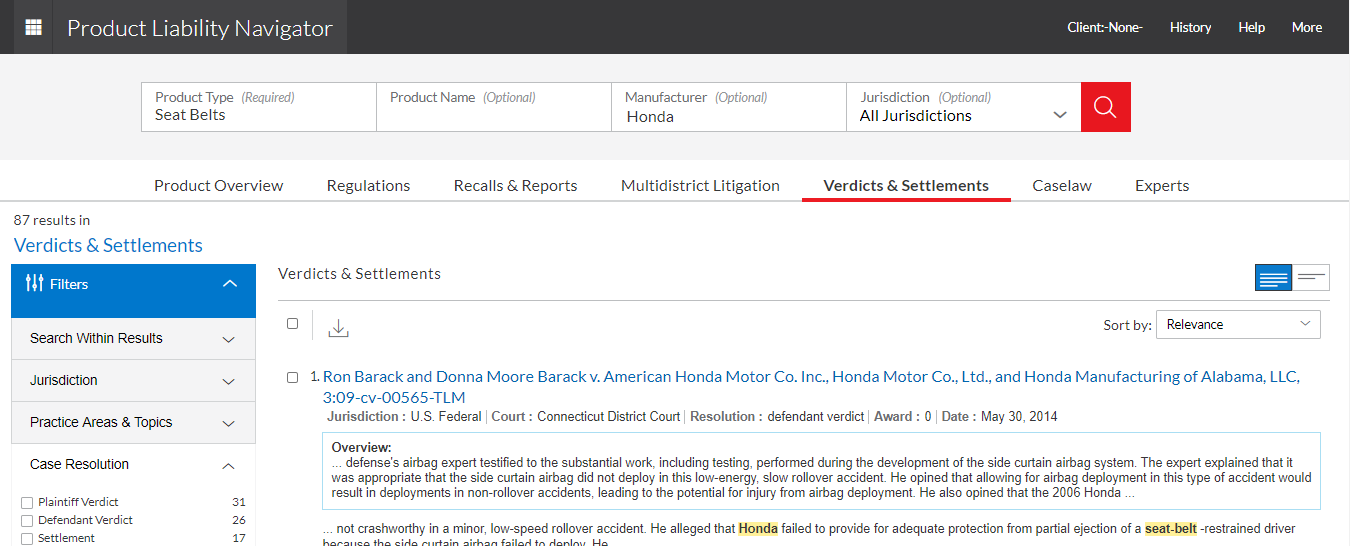Open the More menu
Viewport: 1350px width, 546px height.
click(x=1307, y=27)
